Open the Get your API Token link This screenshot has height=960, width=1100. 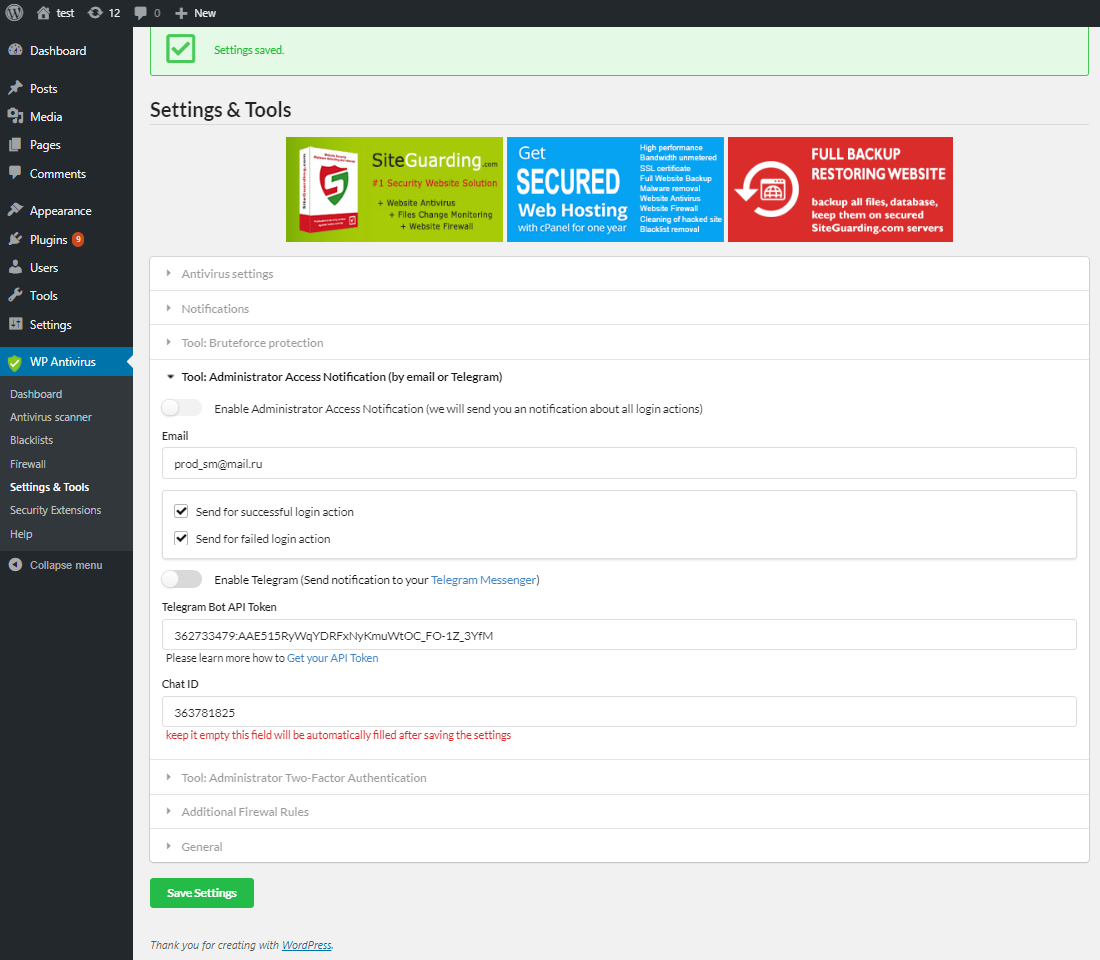pyautogui.click(x=333, y=658)
